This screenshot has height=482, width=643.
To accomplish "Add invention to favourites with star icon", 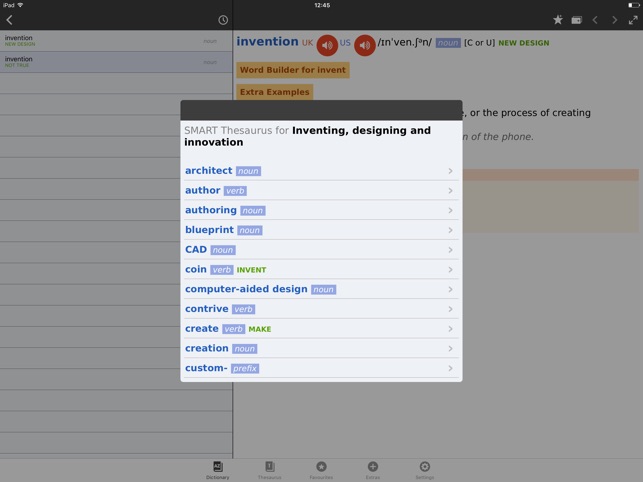I will (558, 20).
